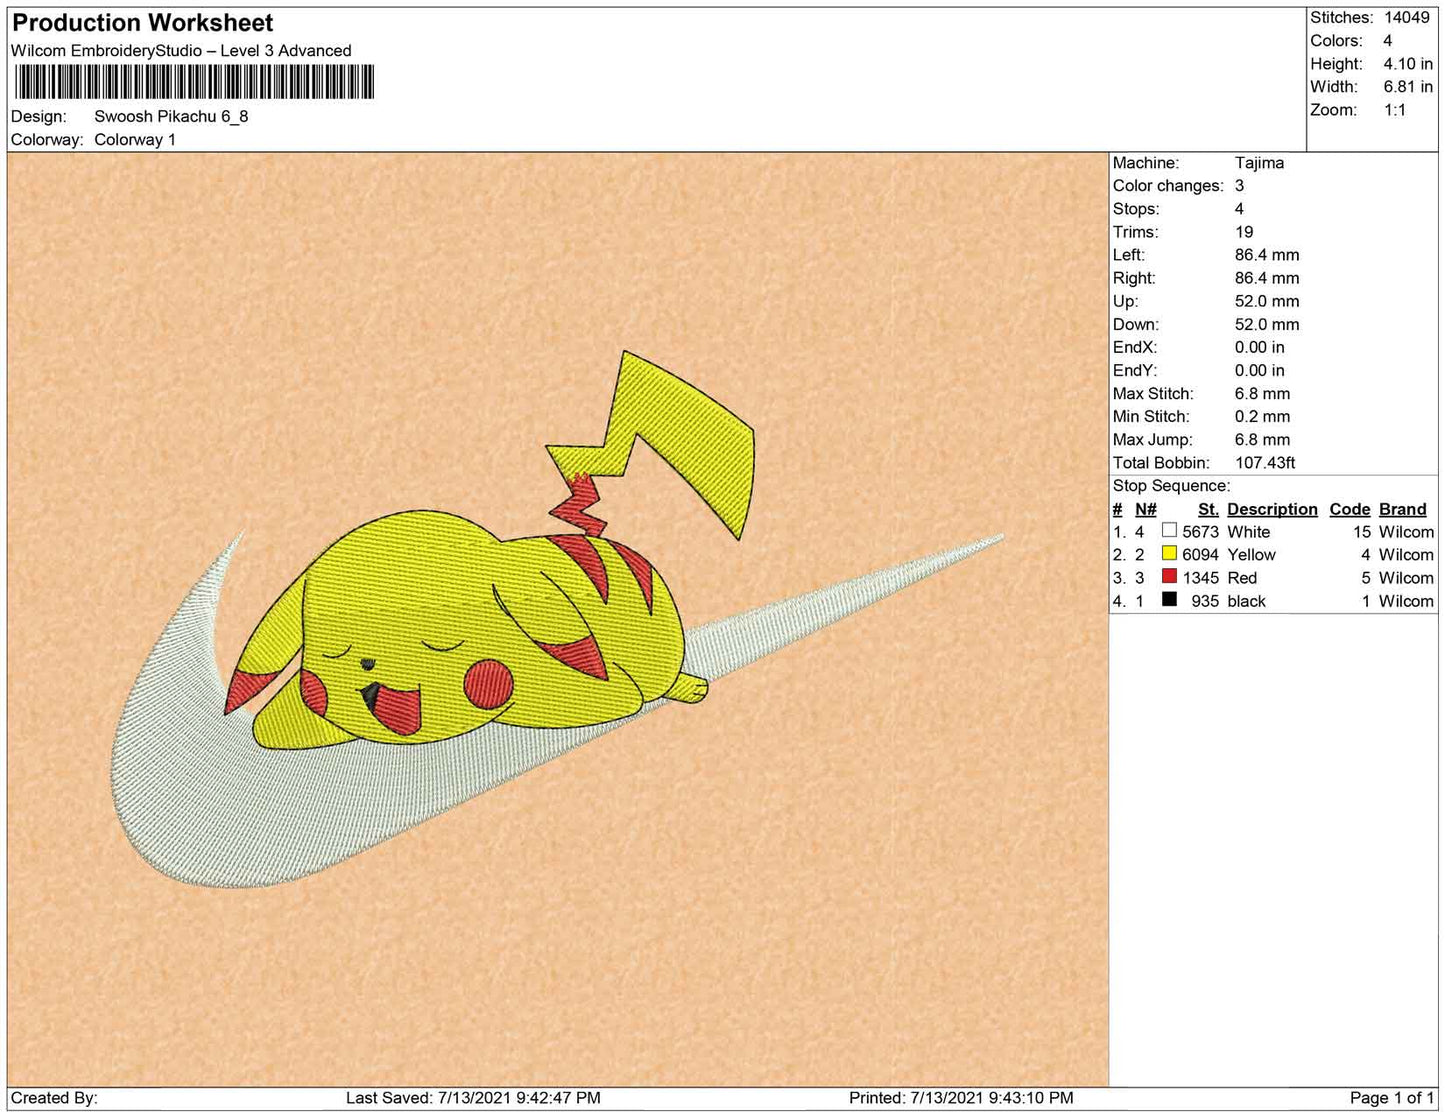Click the Description column header

[x=1272, y=509]
